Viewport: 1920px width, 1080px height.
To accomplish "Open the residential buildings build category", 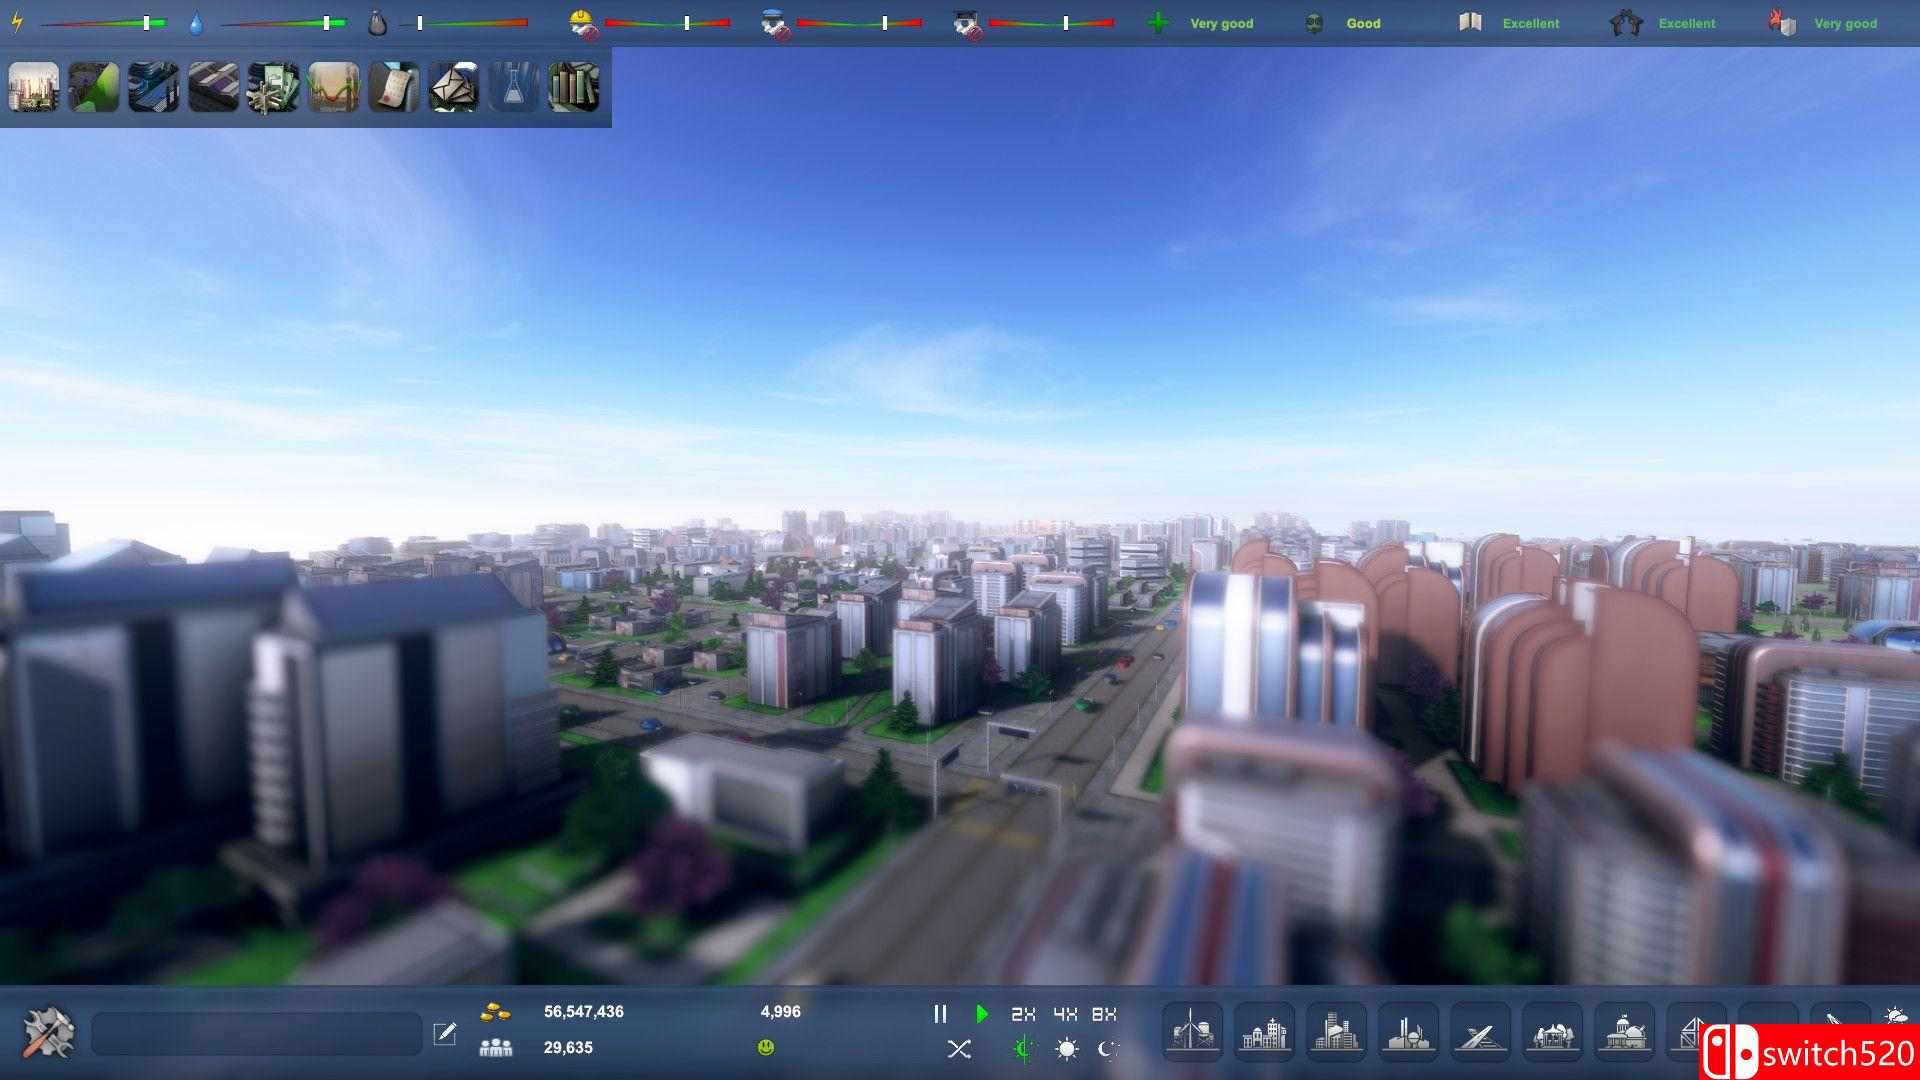I will click(1262, 1032).
